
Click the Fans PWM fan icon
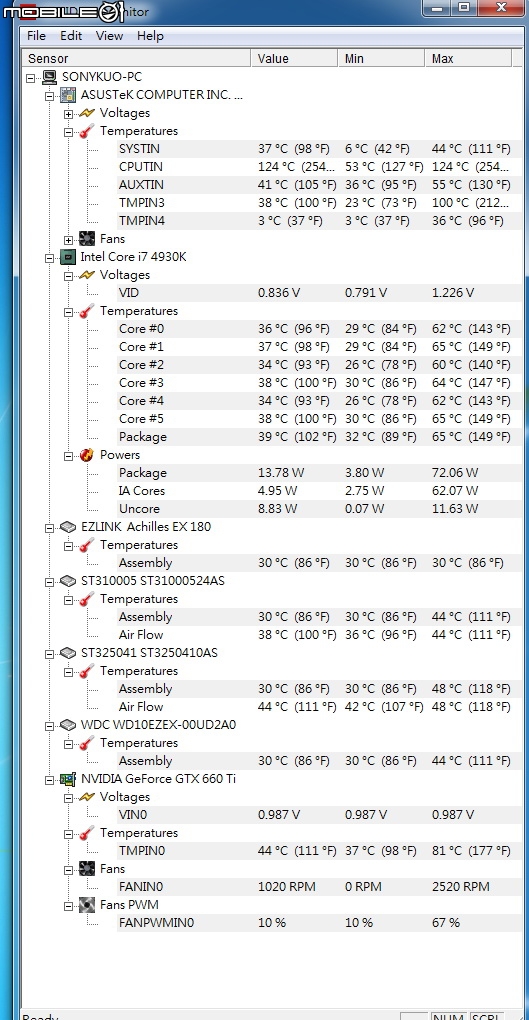[x=87, y=905]
